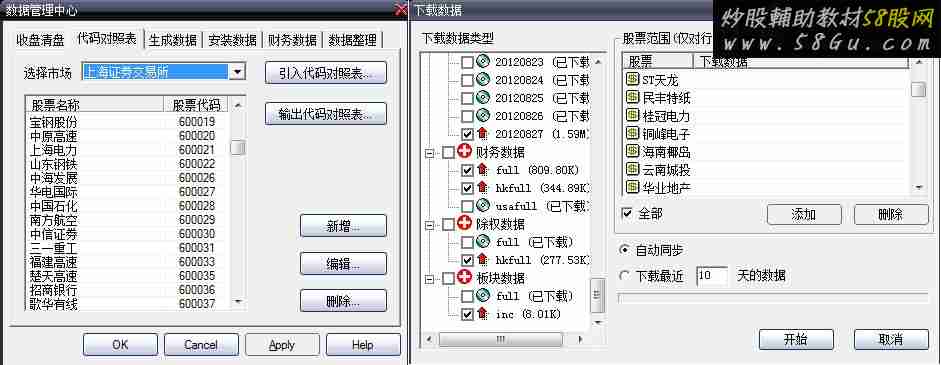This screenshot has width=941, height=365.
Task: Click the stock icon of 海南椰岛
Action: click(632, 151)
